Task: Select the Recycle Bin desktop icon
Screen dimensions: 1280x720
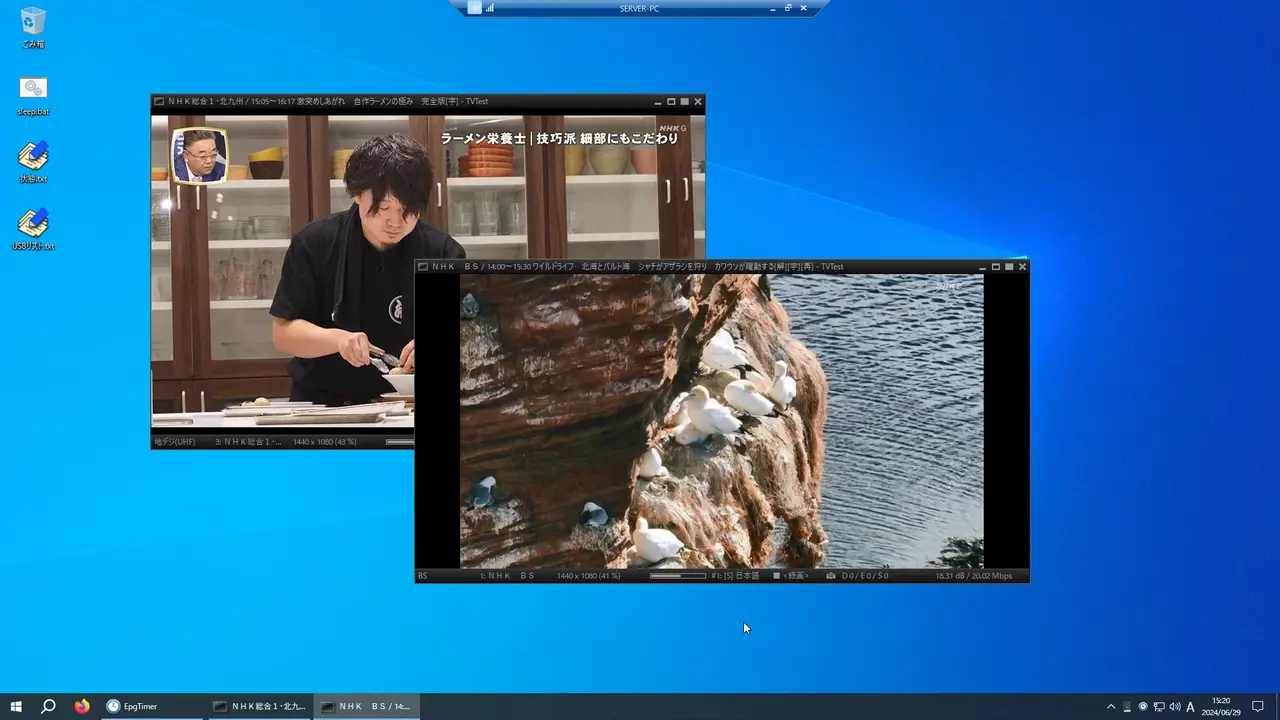Action: coord(33,28)
